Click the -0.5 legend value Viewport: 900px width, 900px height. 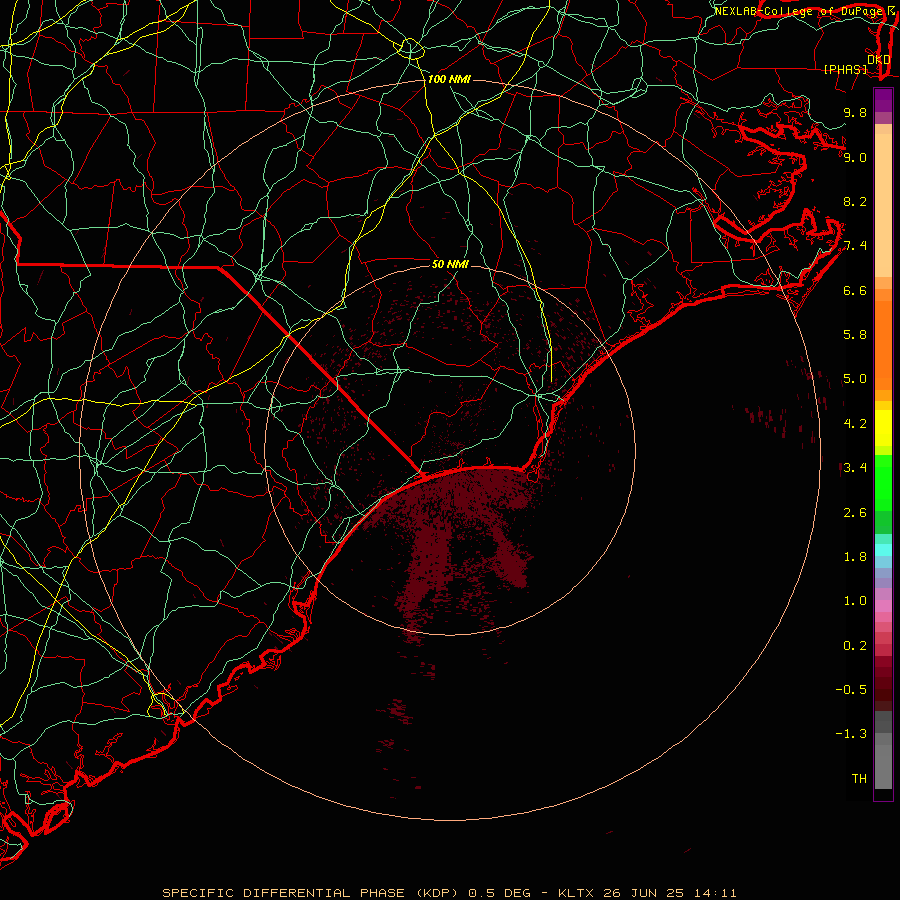(851, 690)
